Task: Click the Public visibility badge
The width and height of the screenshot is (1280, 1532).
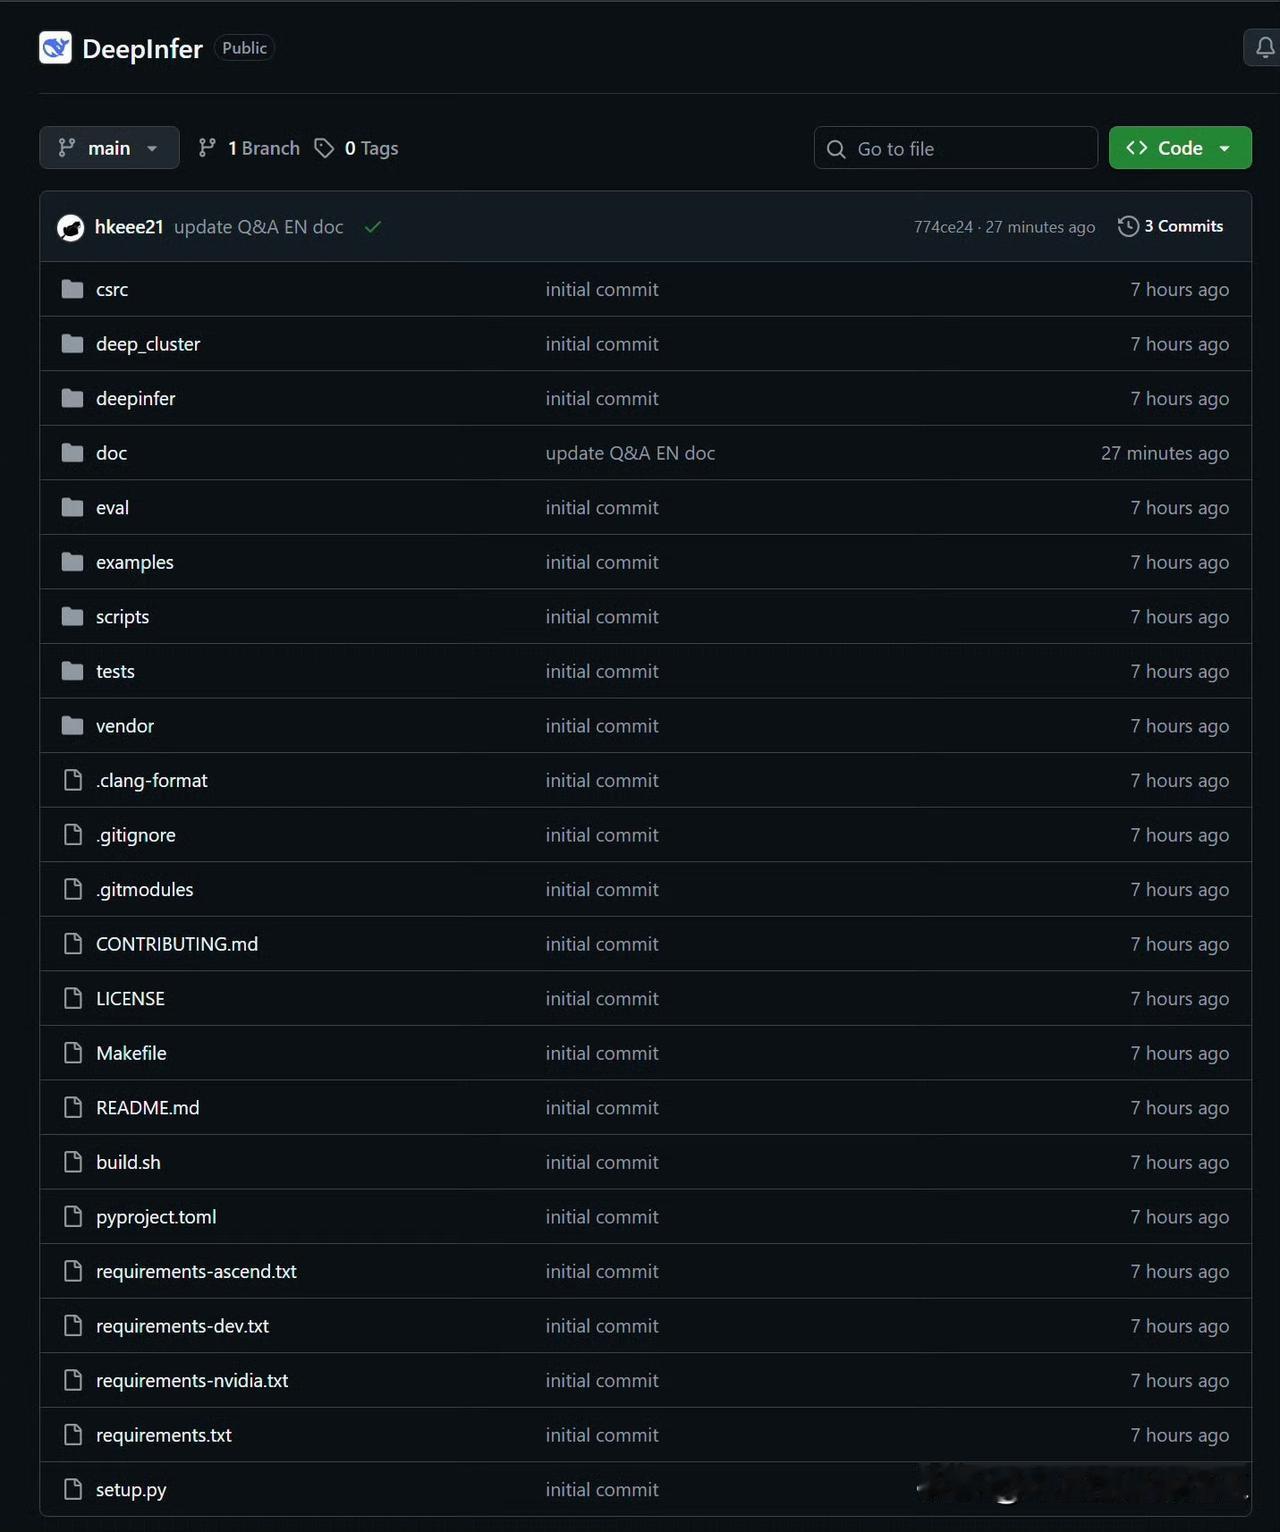Action: point(245,48)
